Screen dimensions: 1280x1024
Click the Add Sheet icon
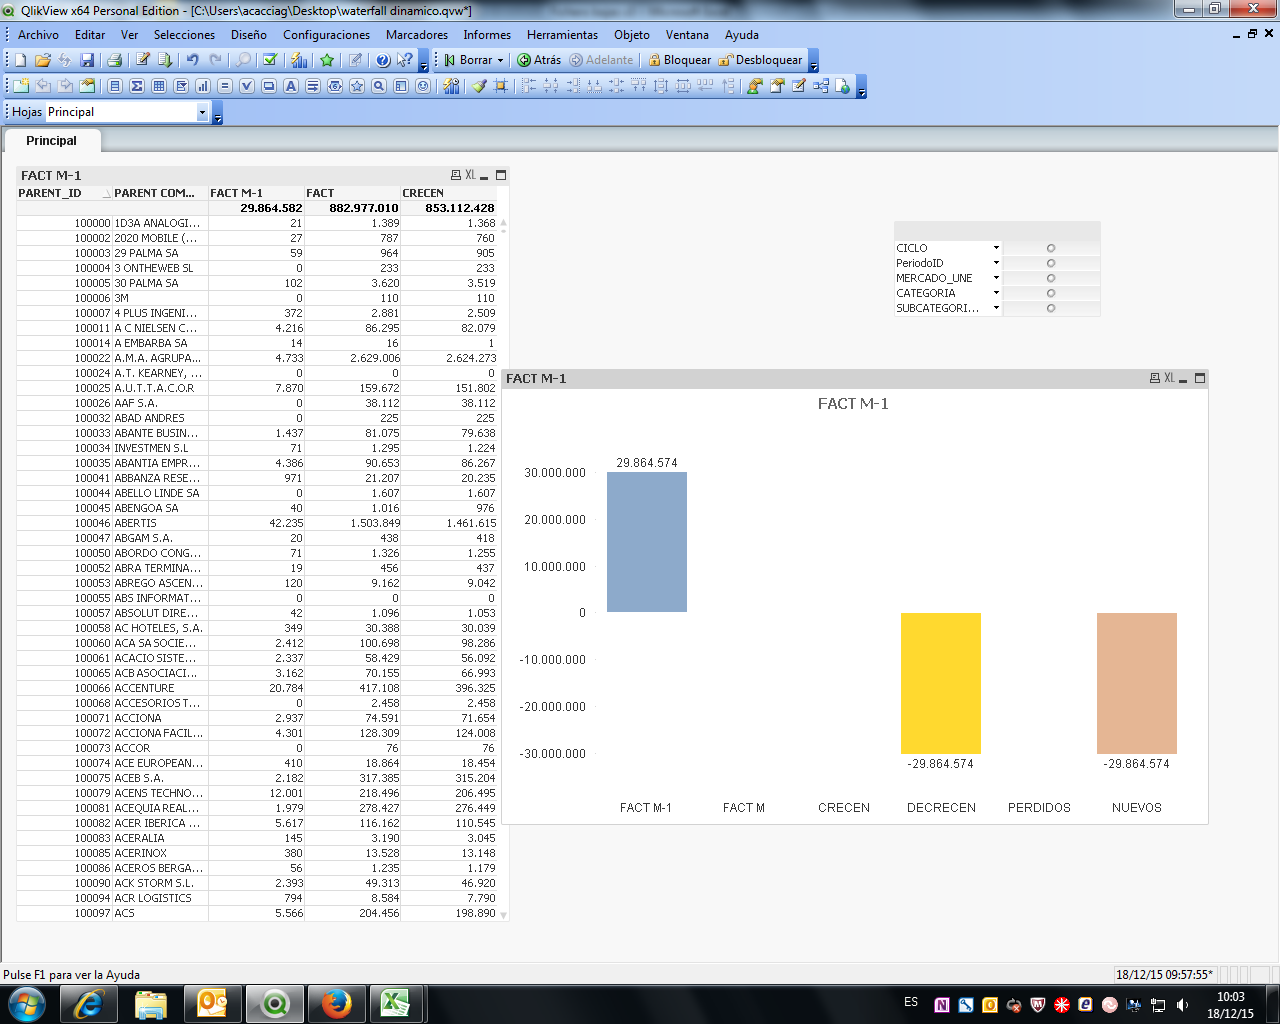21,86
